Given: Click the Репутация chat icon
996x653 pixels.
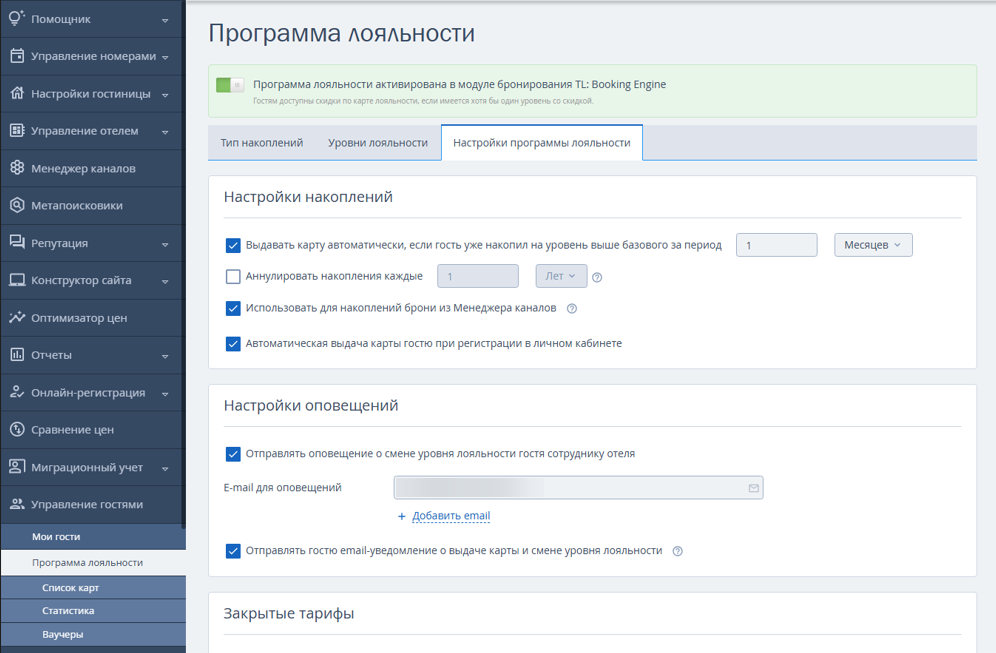Looking at the screenshot, I should pyautogui.click(x=17, y=242).
